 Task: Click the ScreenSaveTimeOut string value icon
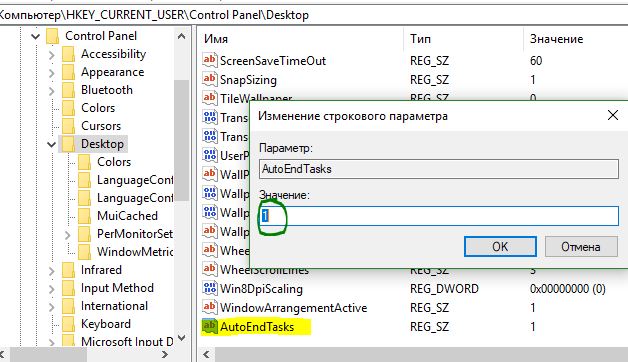coord(209,60)
